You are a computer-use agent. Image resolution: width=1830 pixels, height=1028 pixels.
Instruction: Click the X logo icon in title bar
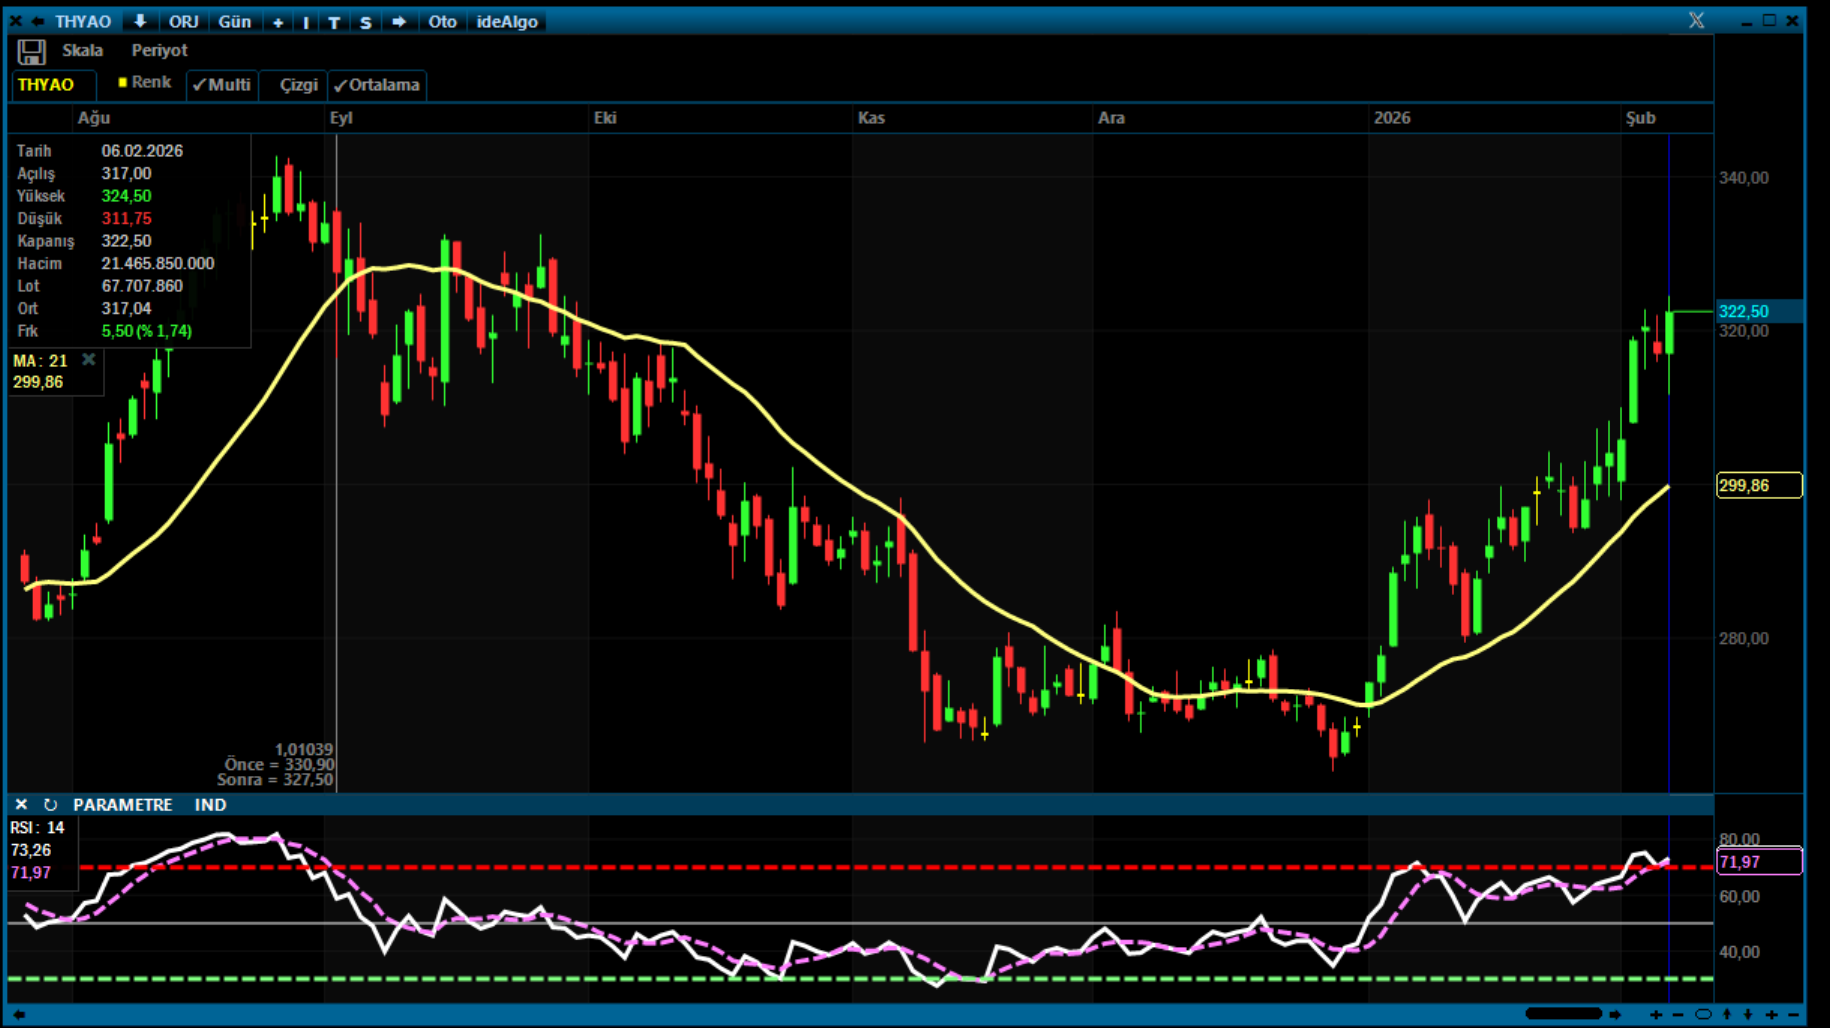point(1696,20)
